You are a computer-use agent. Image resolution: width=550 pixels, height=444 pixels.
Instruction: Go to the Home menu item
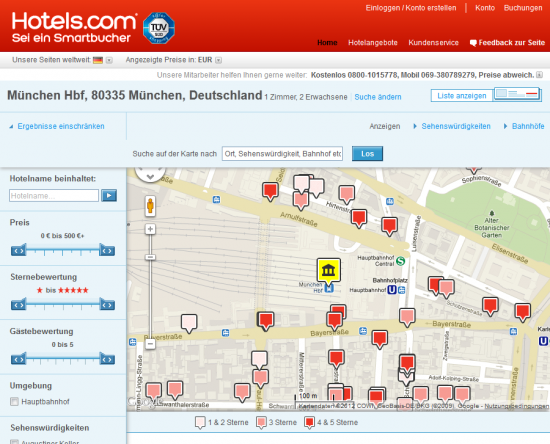[x=327, y=43]
